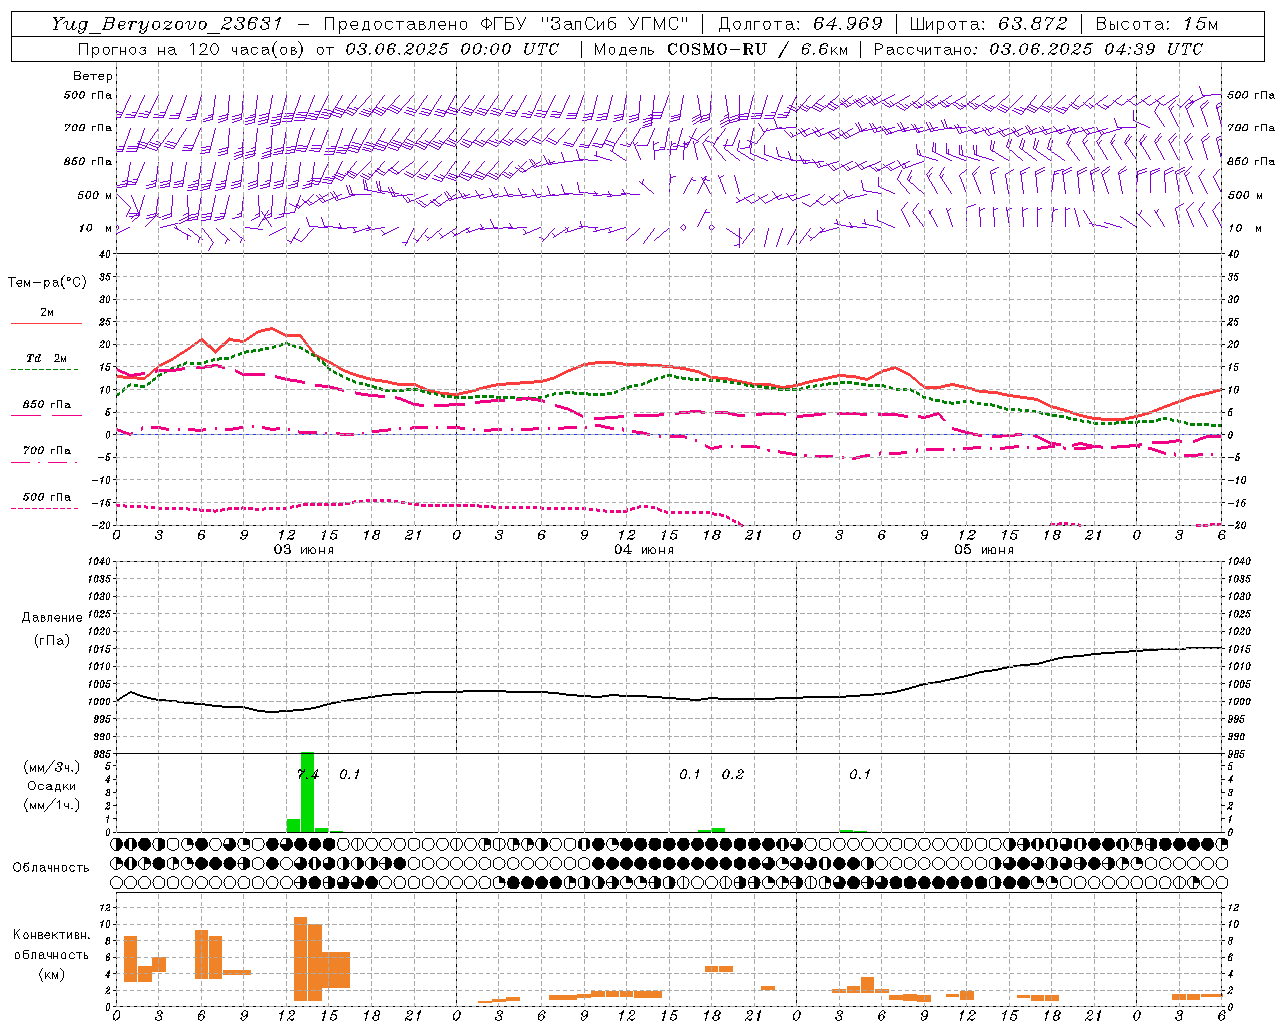Click the tall green 7.4 precipitation bar
The height and width of the screenshot is (1024, 1280).
point(307,792)
